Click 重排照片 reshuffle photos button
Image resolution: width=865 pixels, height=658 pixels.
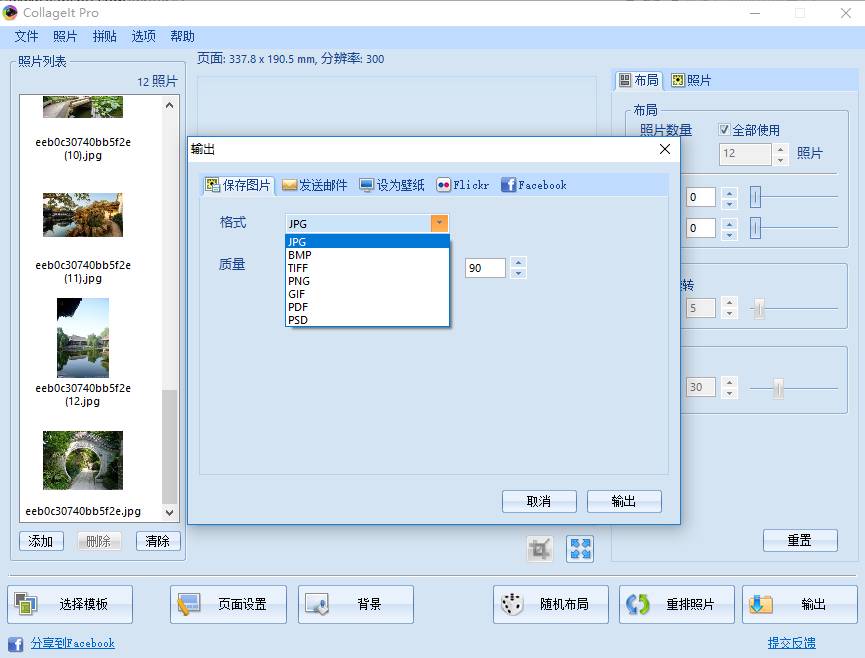point(677,604)
